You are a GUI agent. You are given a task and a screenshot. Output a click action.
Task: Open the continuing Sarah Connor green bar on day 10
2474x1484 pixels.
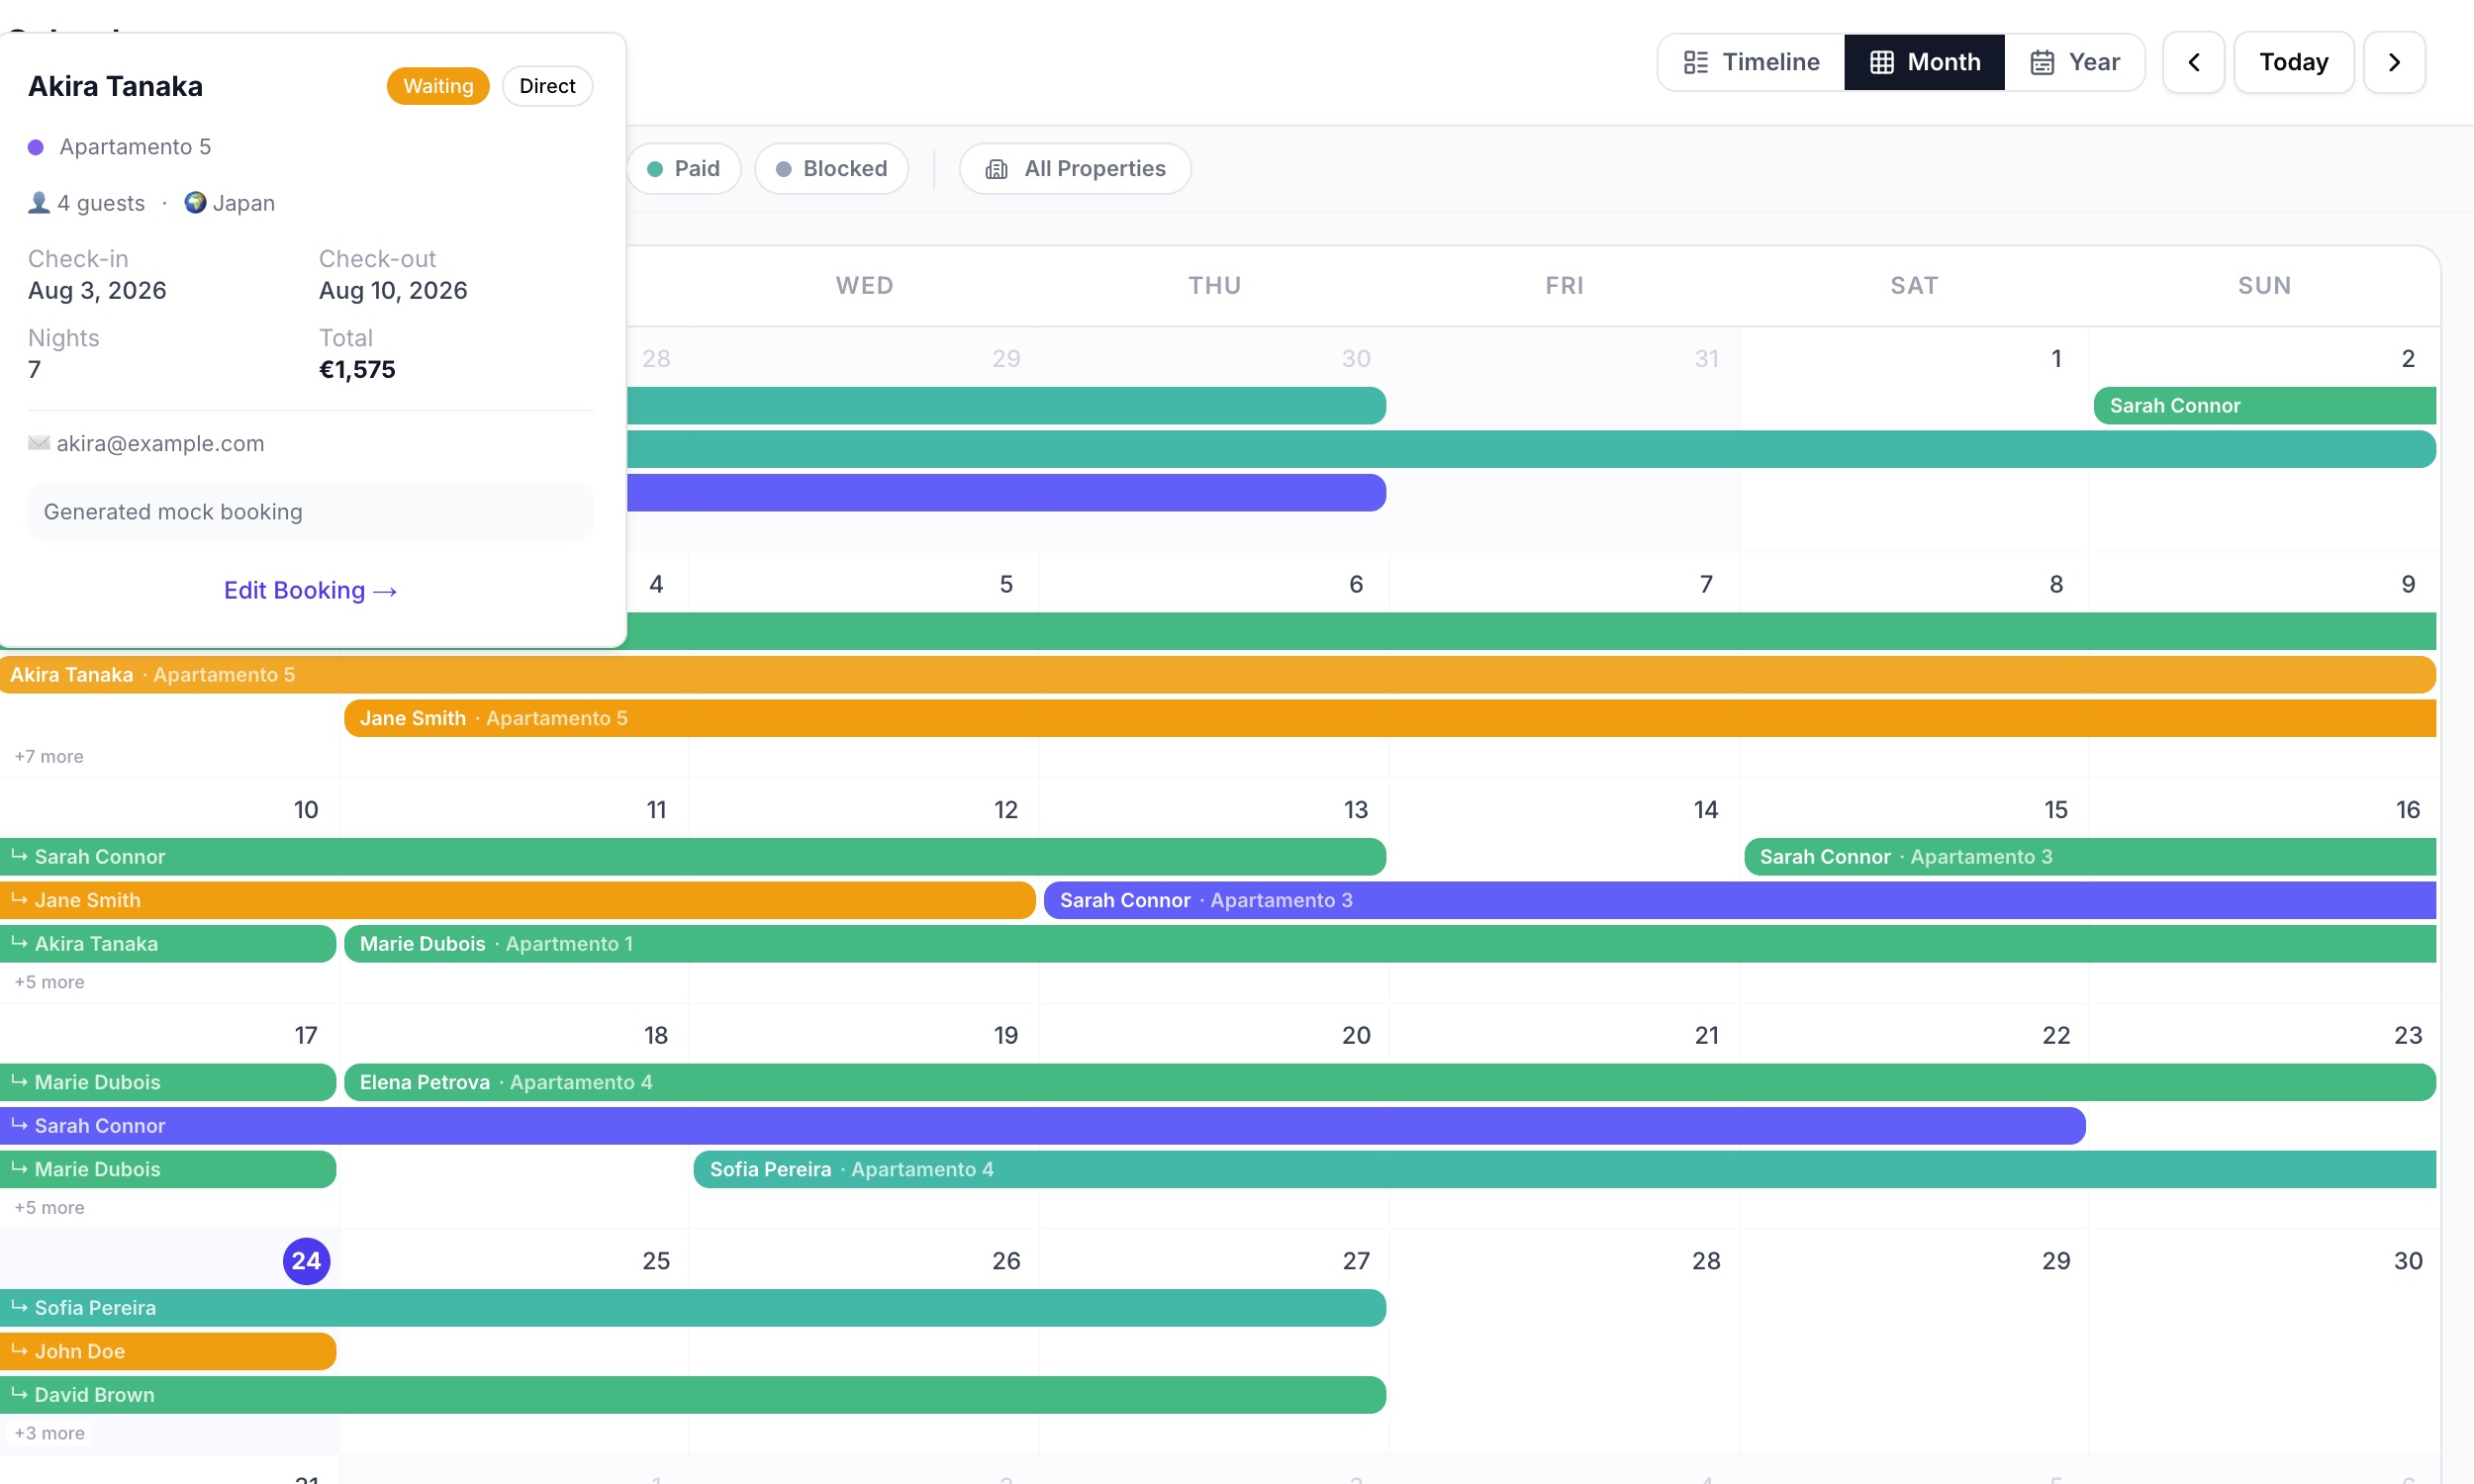[x=693, y=857]
